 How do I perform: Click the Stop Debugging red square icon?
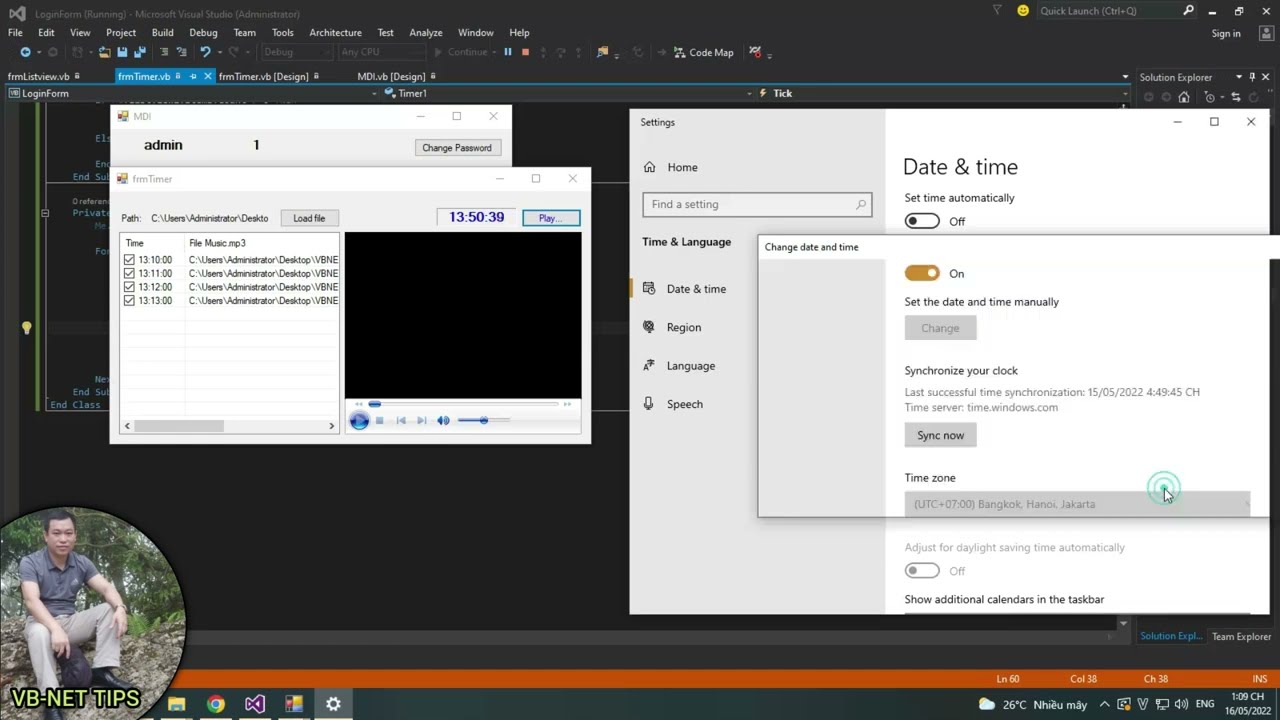click(525, 52)
